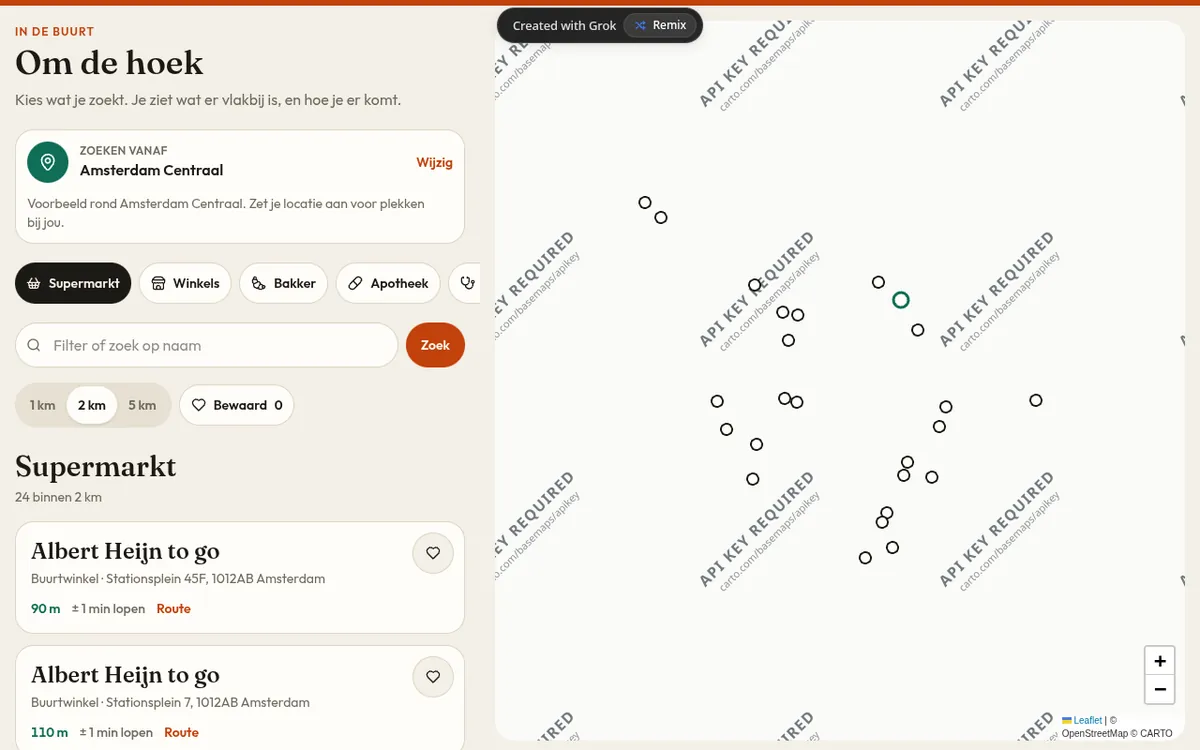Select the Apotheek category chip

(388, 283)
